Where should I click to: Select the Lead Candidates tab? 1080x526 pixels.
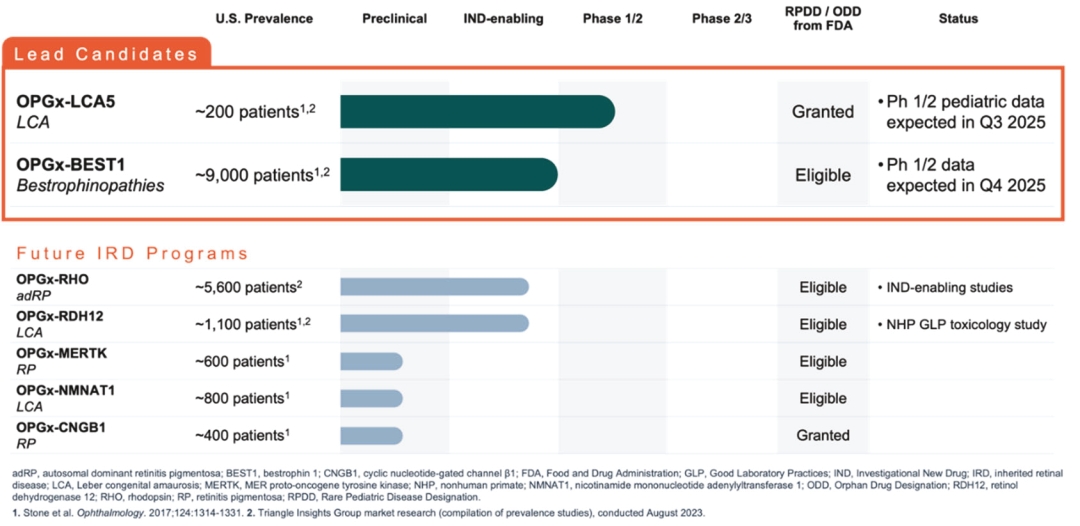coord(106,53)
